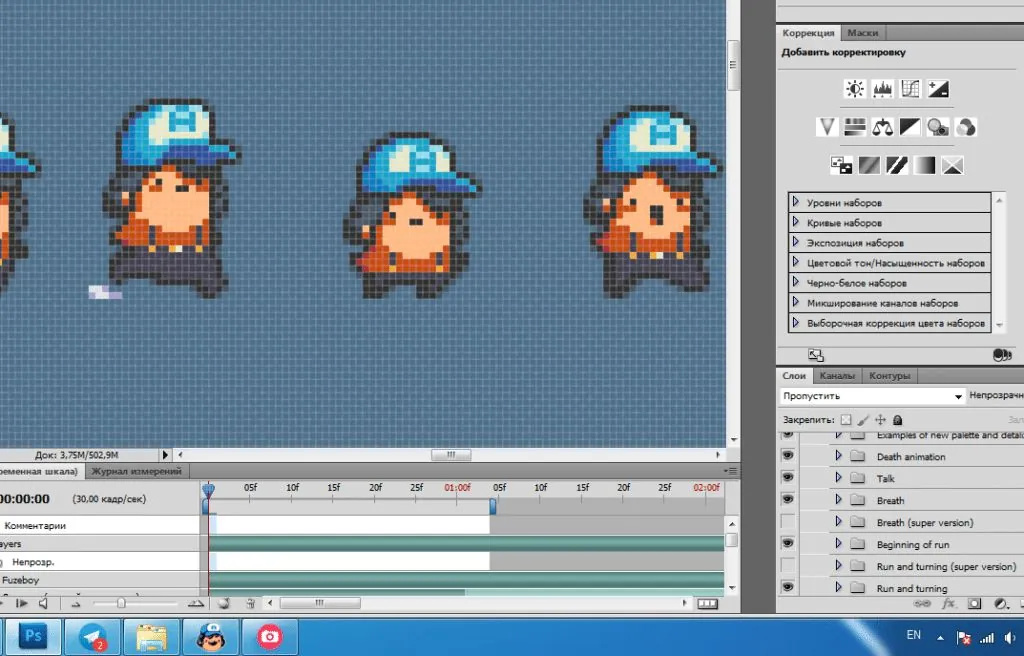Viewport: 1024px width, 656px height.
Task: Toggle lock transparent pixels in Layers panel
Action: [x=846, y=420]
